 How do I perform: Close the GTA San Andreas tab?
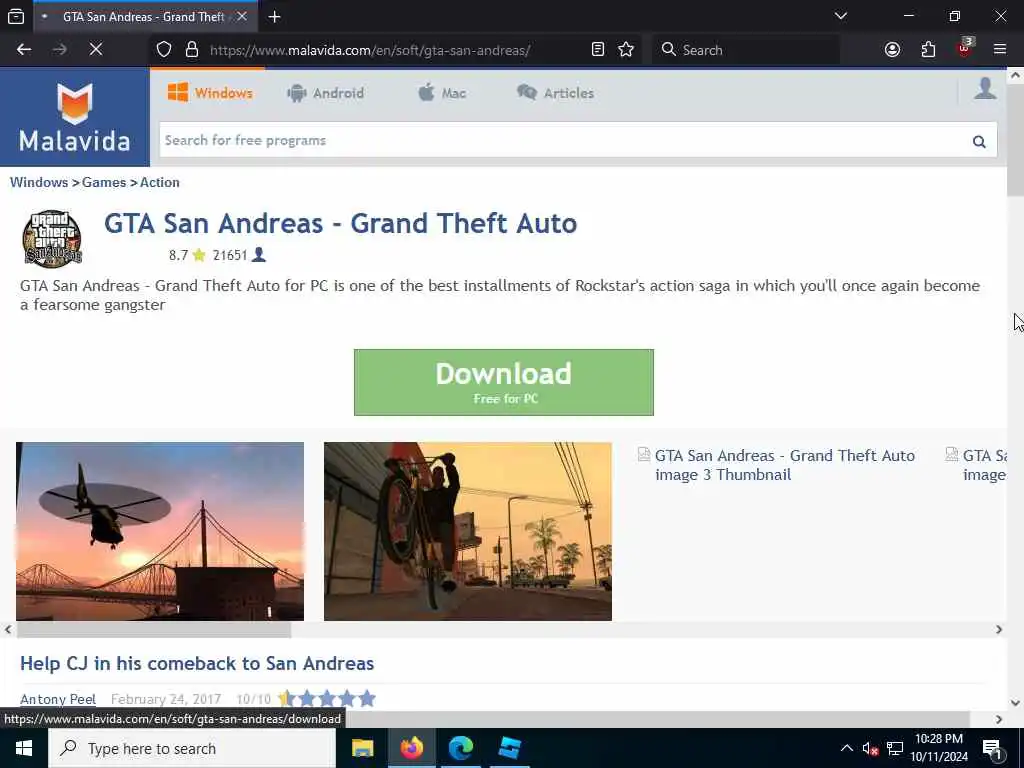(x=242, y=16)
